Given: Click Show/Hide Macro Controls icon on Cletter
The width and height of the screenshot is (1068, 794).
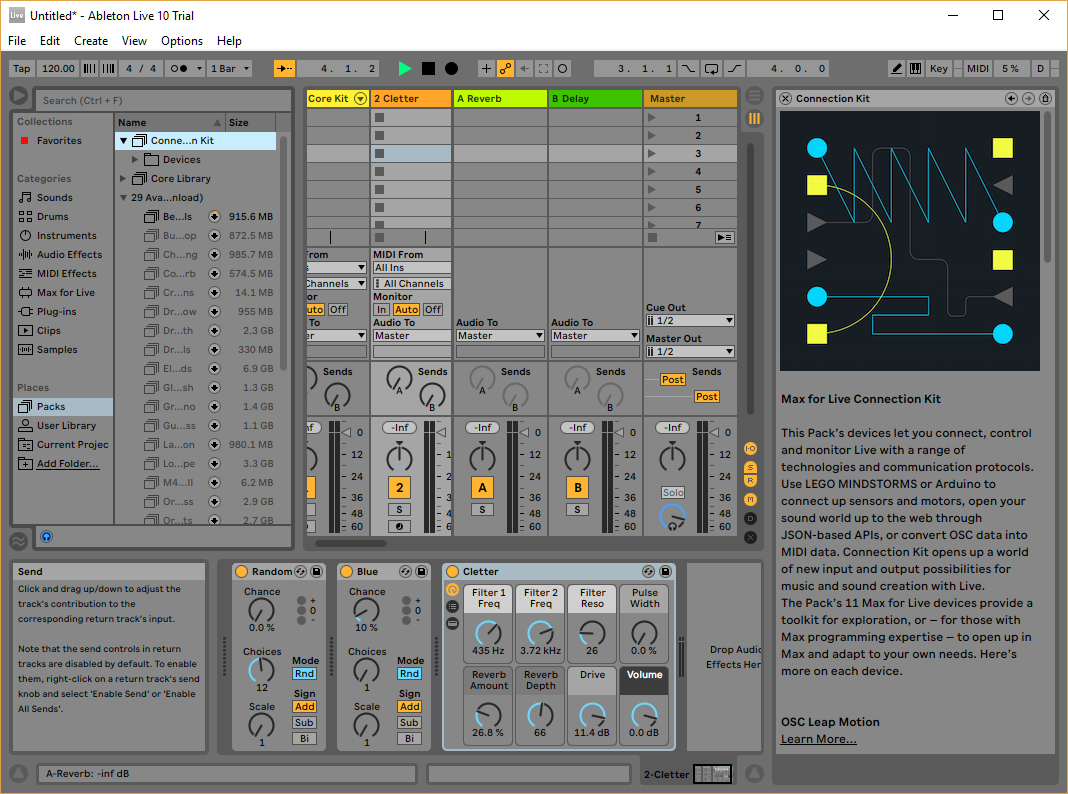Looking at the screenshot, I should click(452, 589).
